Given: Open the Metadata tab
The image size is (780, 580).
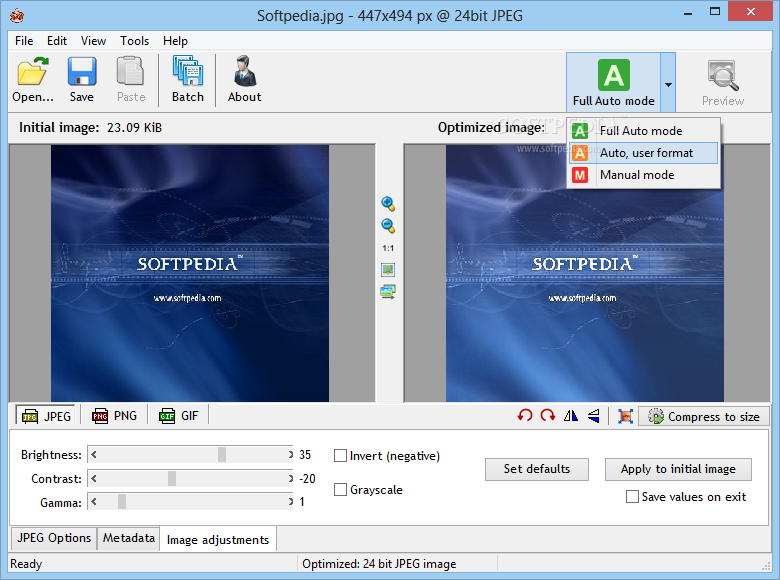Looking at the screenshot, I should [x=128, y=538].
